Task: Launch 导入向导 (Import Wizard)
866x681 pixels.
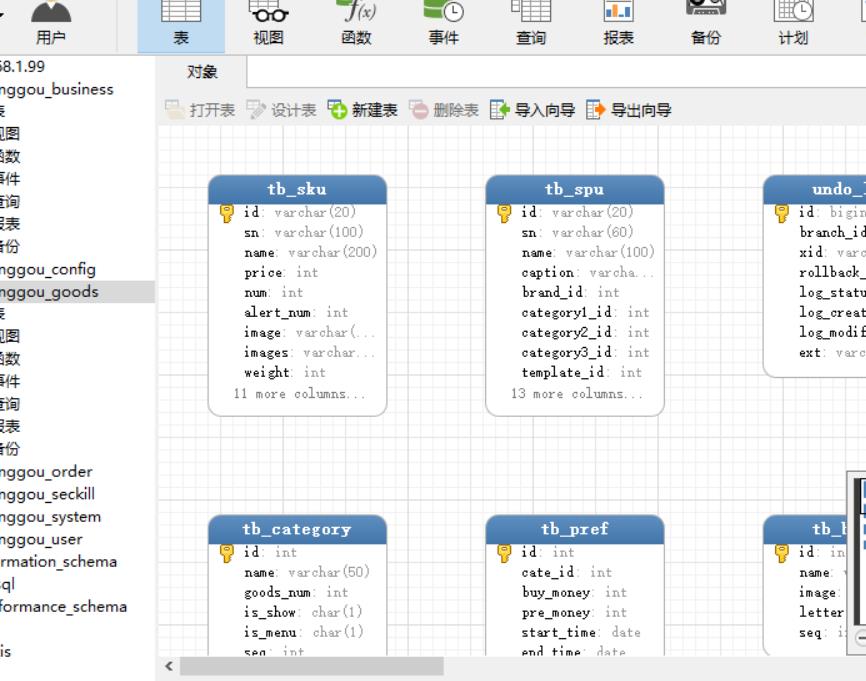Action: point(532,110)
